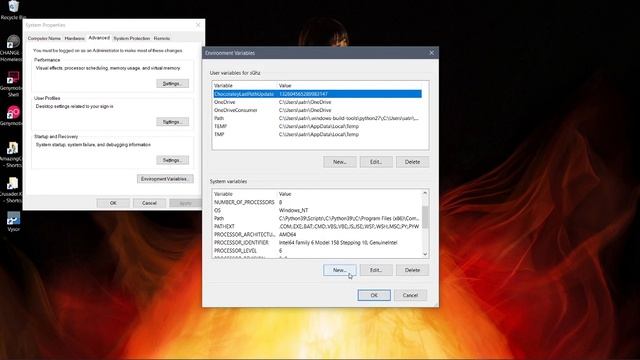The width and height of the screenshot is (640, 360).
Task: Select the TEMP user variable row
Action: tap(317, 127)
